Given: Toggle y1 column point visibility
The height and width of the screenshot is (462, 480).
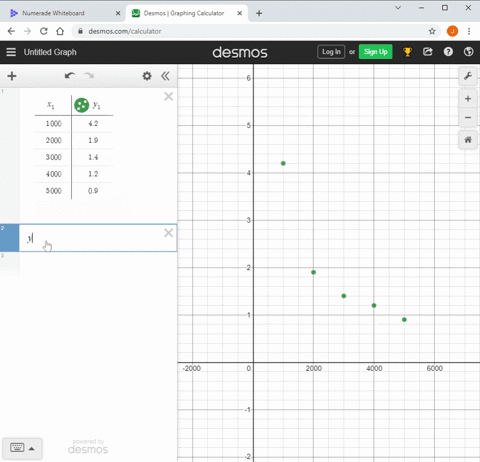Looking at the screenshot, I should [x=81, y=105].
